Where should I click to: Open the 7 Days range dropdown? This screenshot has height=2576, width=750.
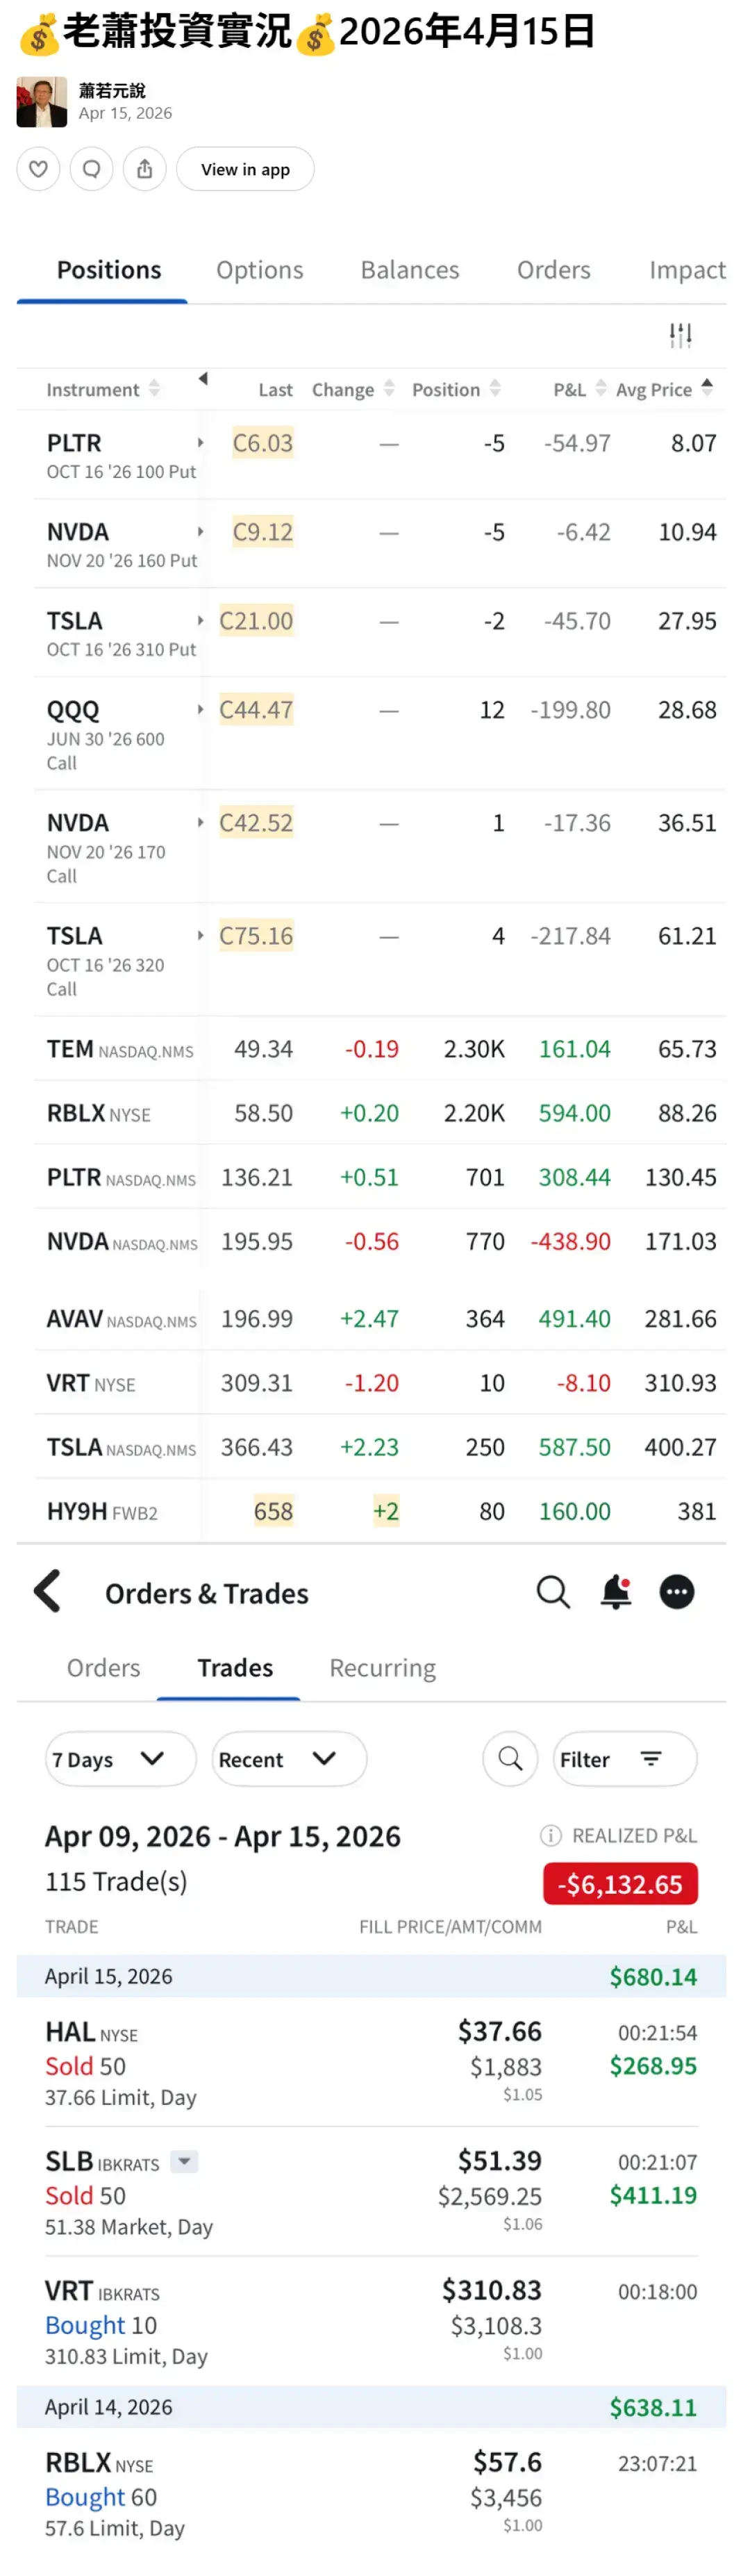(120, 1759)
